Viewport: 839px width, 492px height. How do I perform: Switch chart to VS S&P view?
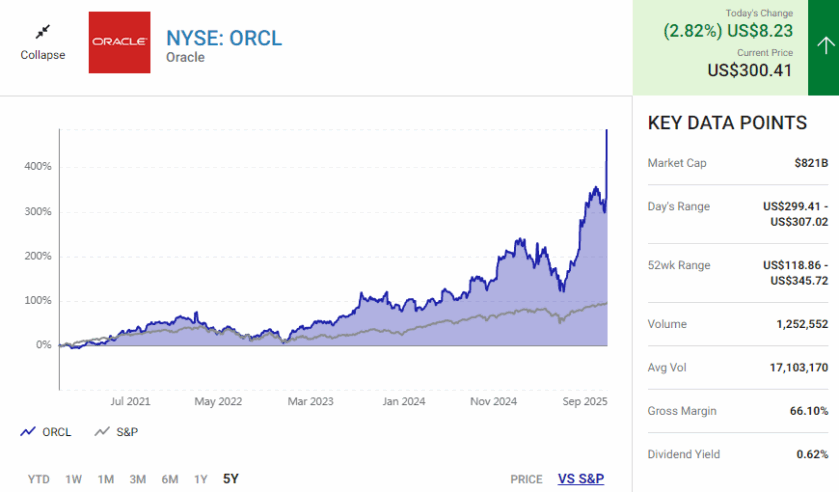[581, 479]
